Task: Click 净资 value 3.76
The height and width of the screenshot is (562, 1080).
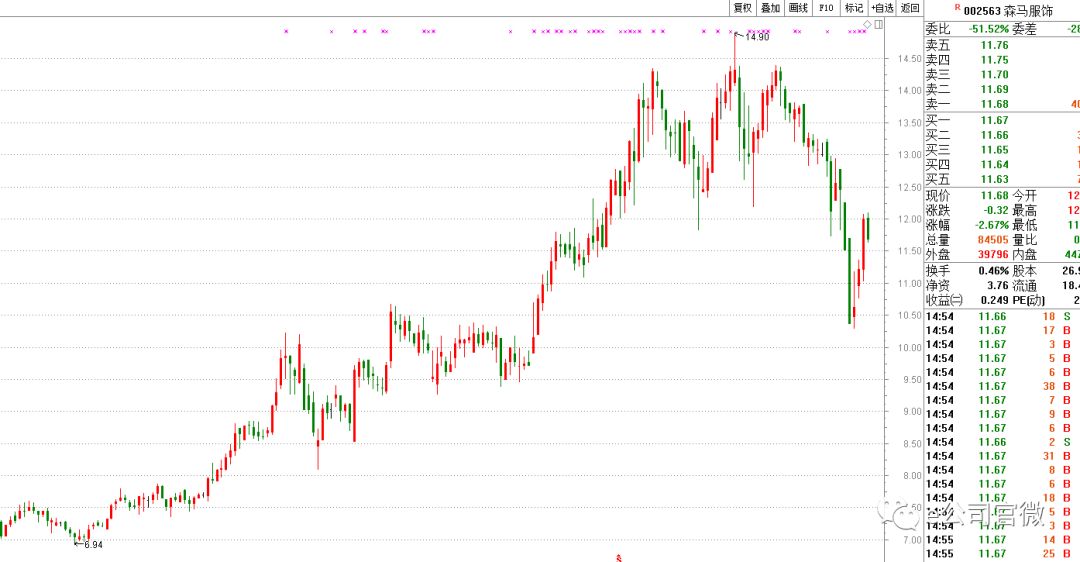Action: 998,285
